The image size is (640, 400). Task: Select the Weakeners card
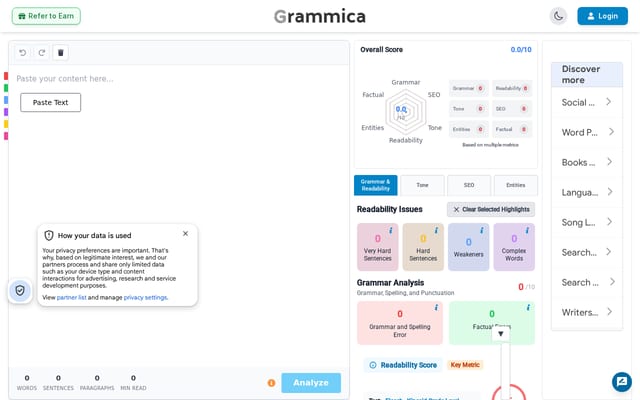(469, 247)
